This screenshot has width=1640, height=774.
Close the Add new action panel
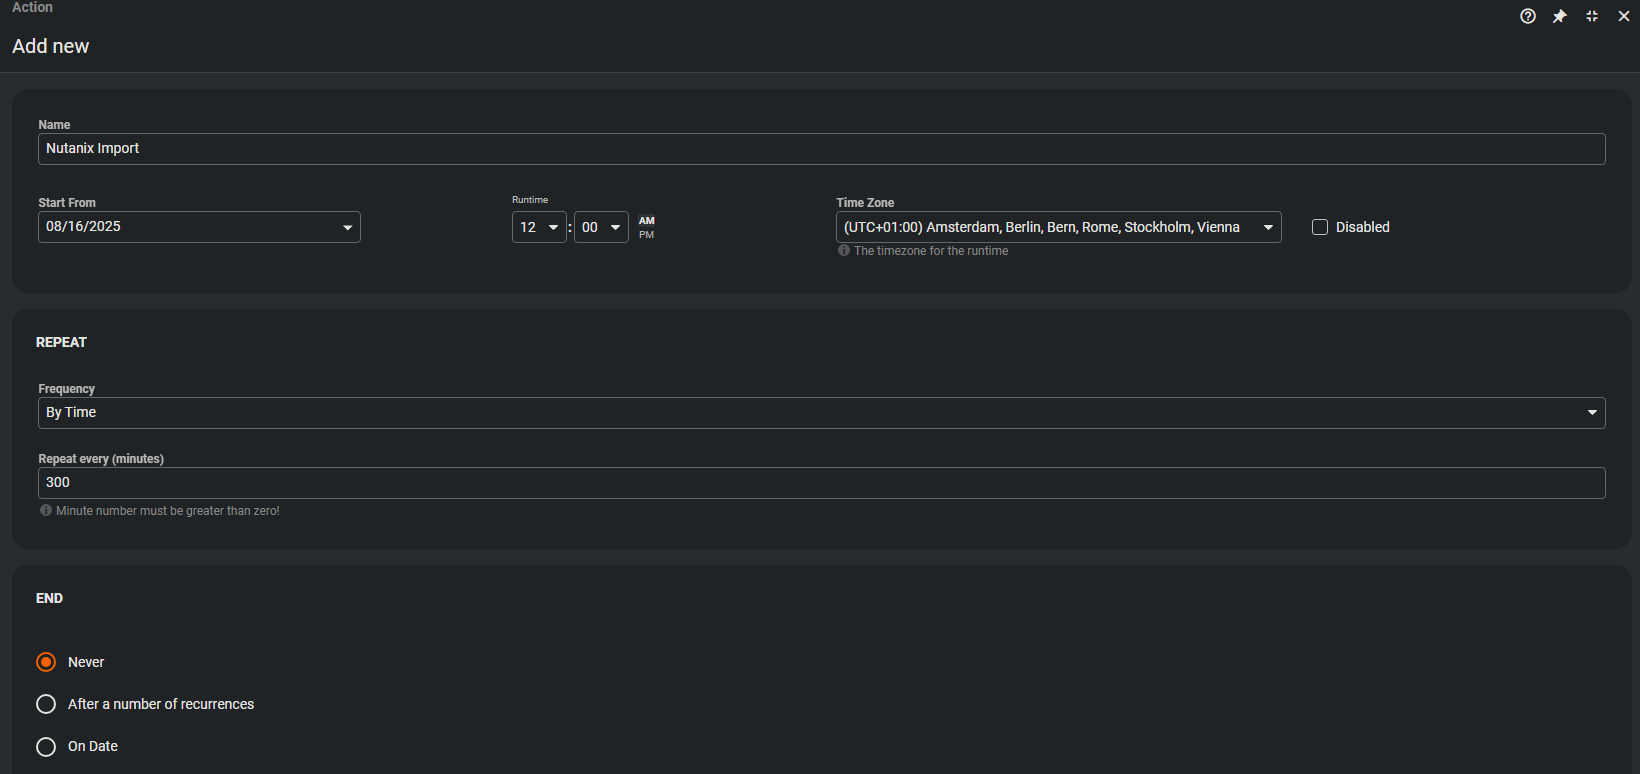(x=1623, y=16)
